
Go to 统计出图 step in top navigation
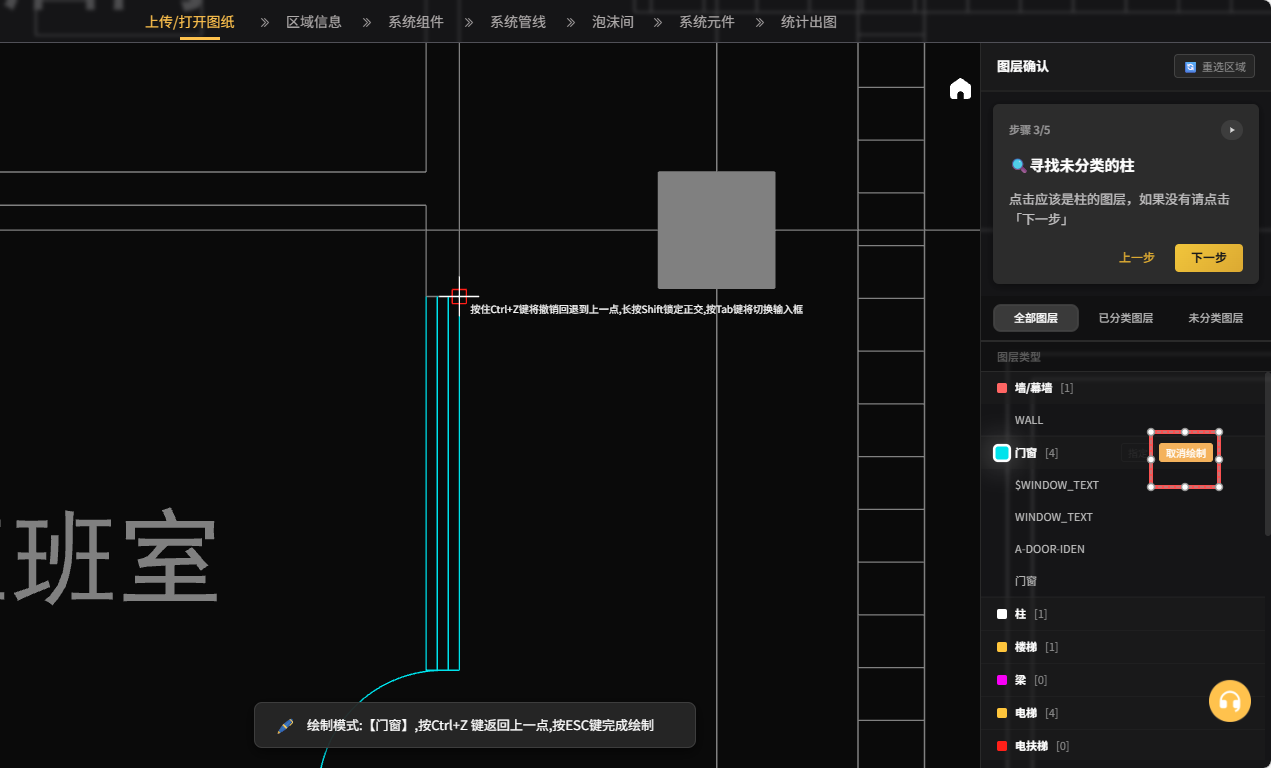click(x=808, y=22)
